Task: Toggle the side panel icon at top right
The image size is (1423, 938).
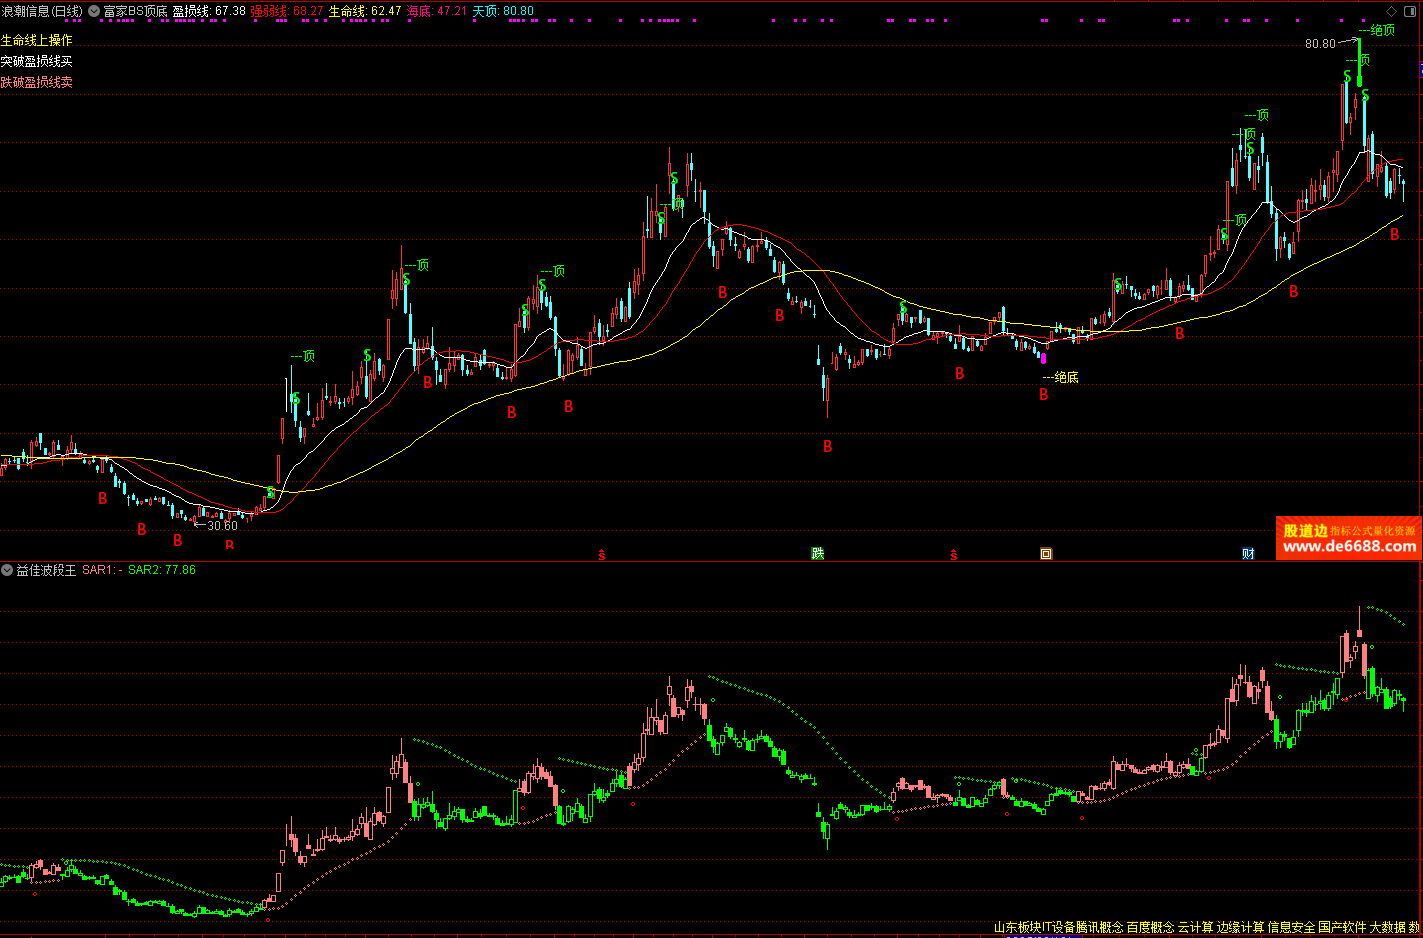Action: click(x=1411, y=11)
